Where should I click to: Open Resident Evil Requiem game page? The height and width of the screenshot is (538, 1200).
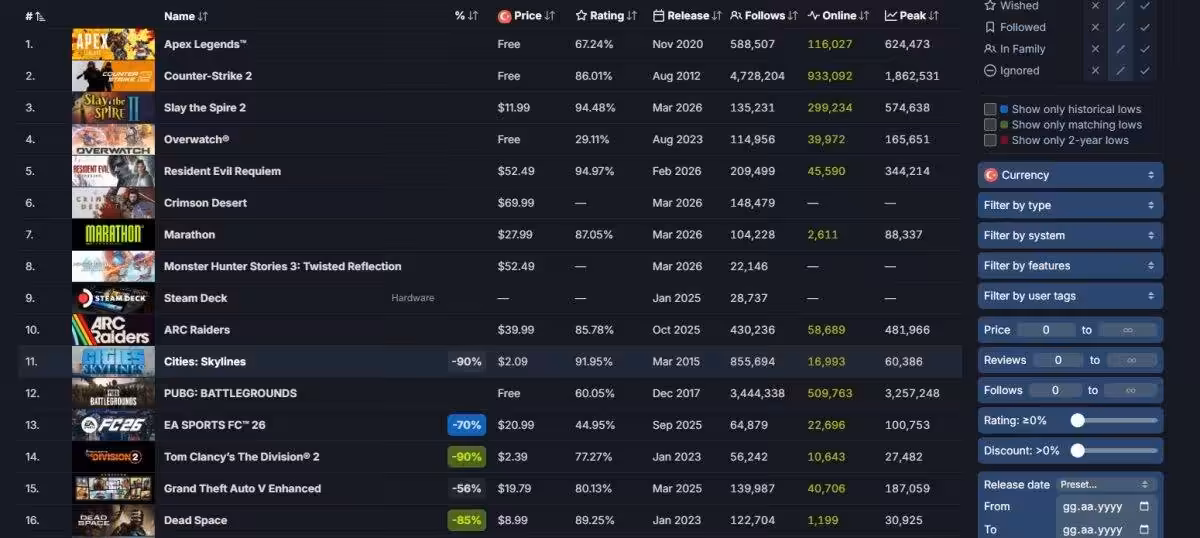pos(222,171)
